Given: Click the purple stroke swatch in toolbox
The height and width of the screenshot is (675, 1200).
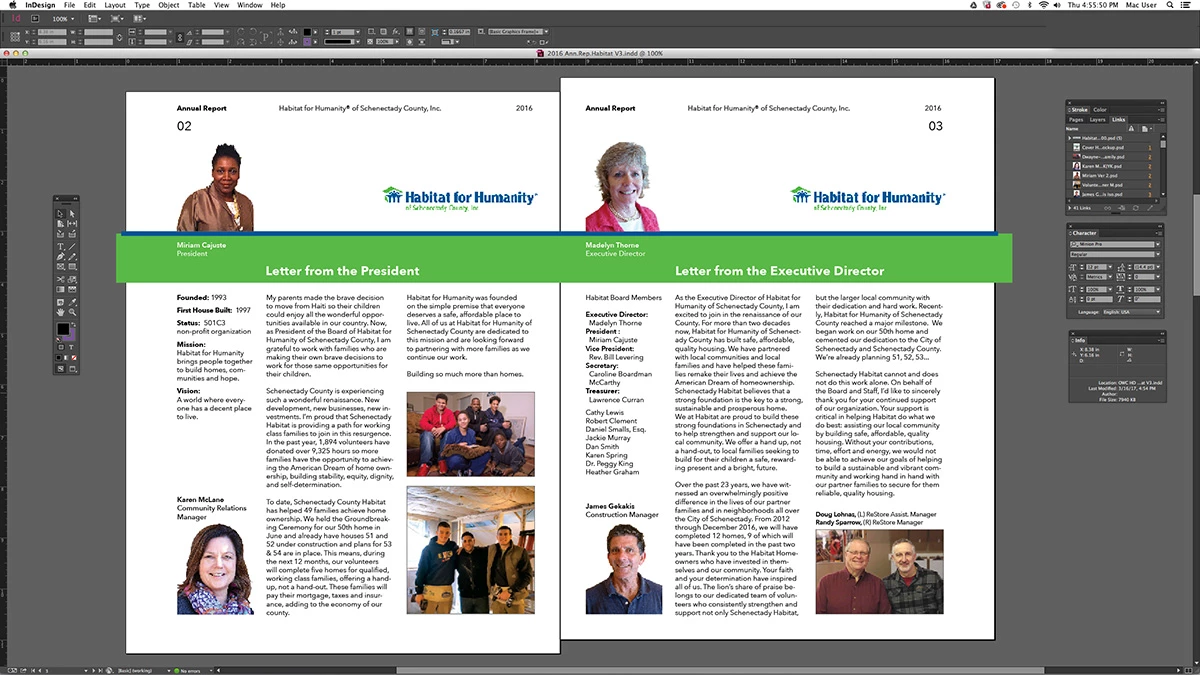Looking at the screenshot, I should pos(71,336).
